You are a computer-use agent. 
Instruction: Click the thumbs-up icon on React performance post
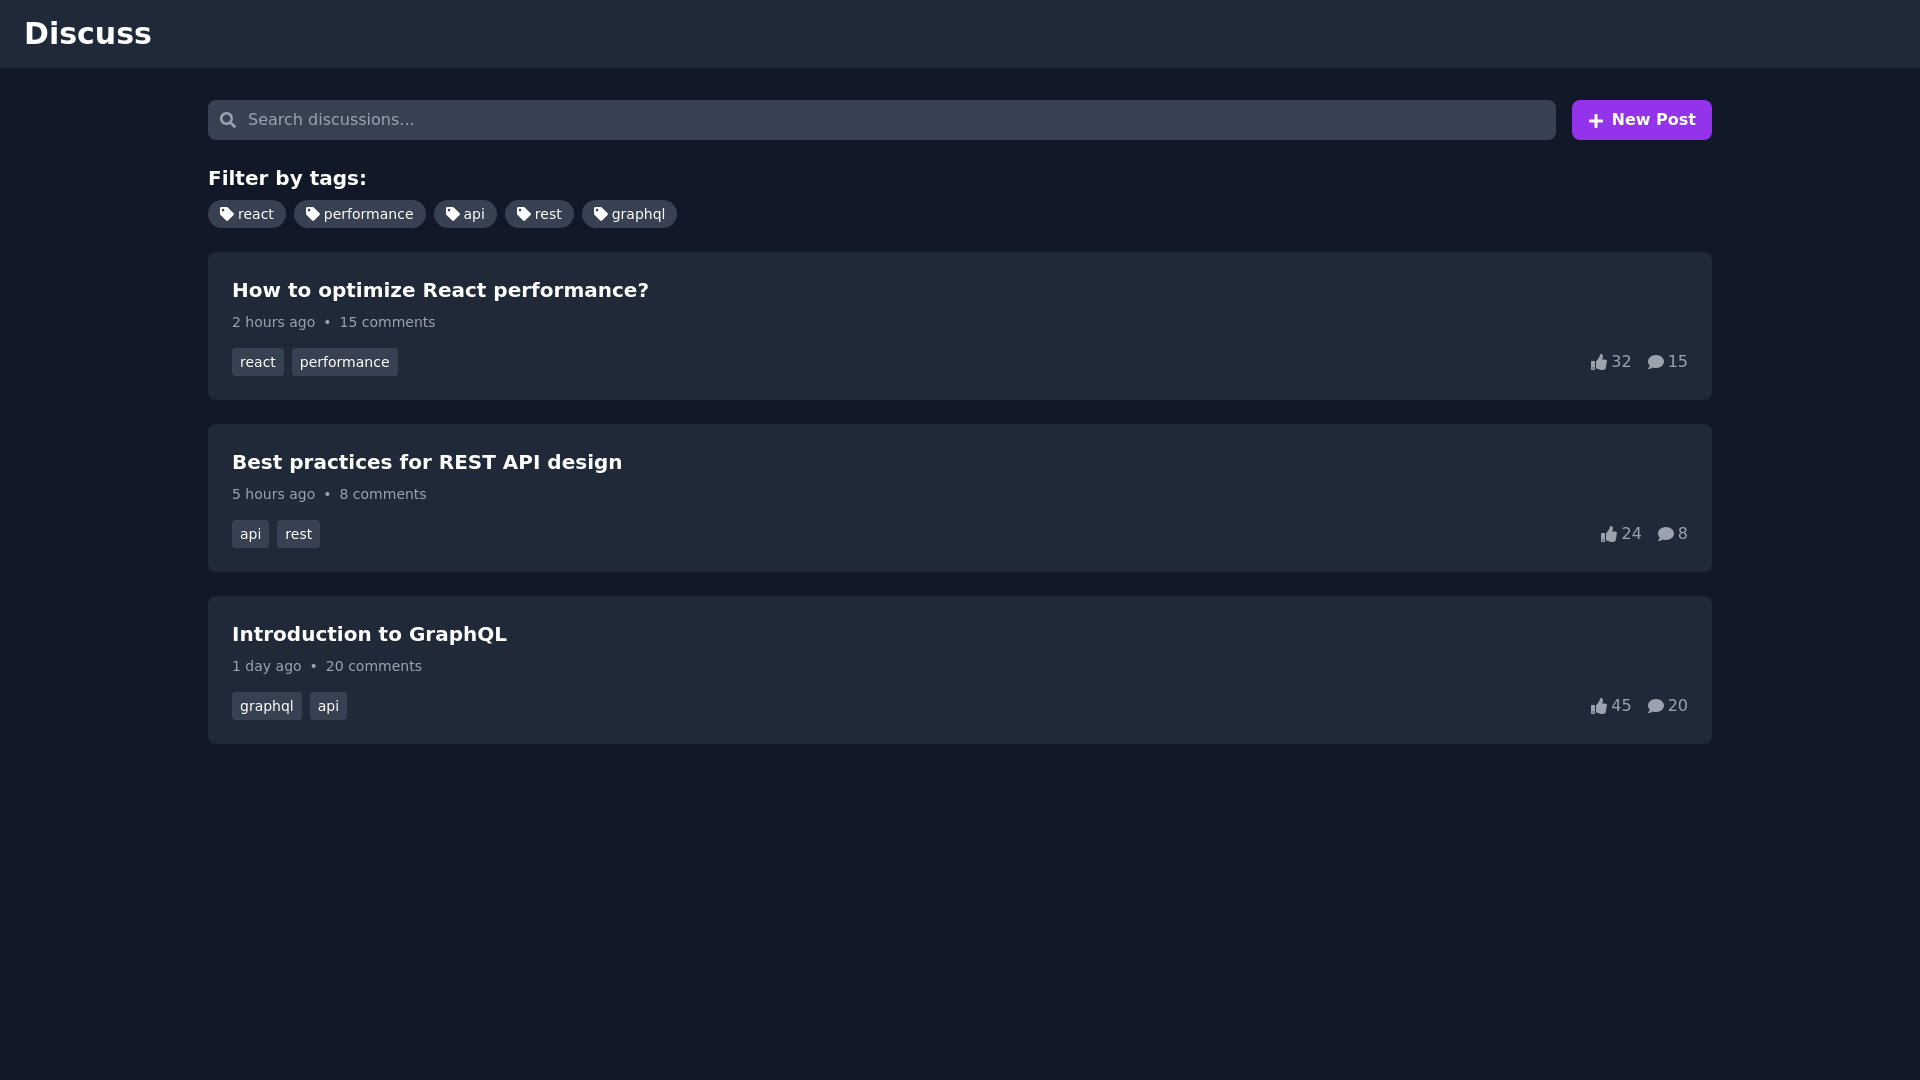[1597, 362]
